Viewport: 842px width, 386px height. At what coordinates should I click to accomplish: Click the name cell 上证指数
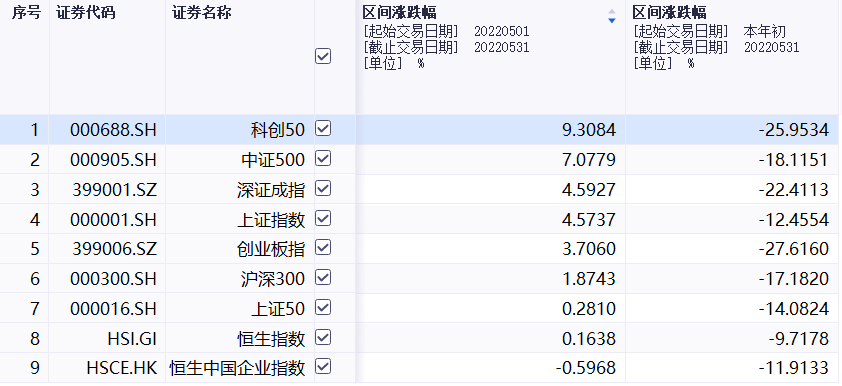pyautogui.click(x=271, y=220)
